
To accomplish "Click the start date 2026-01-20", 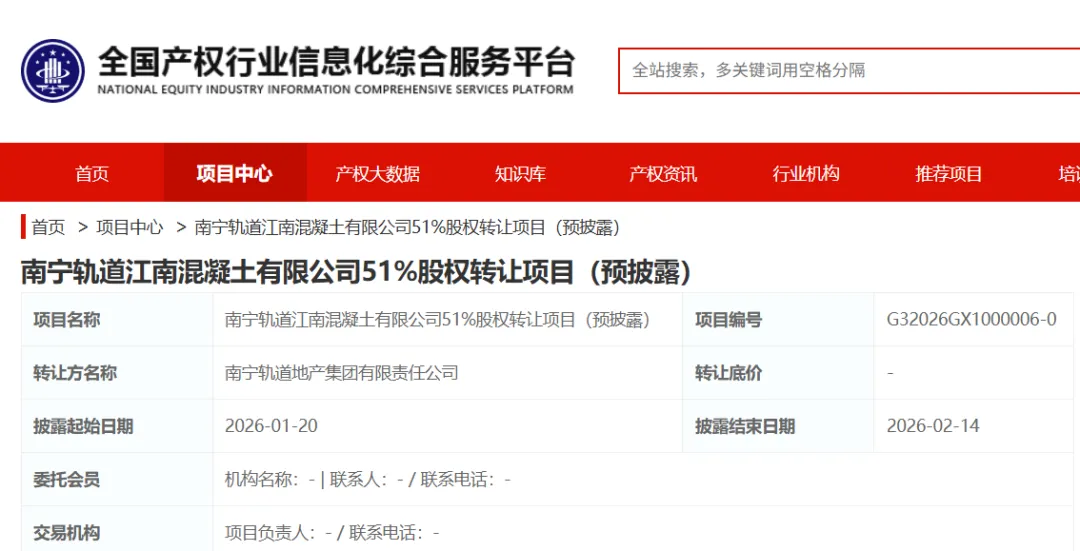I will tap(271, 426).
